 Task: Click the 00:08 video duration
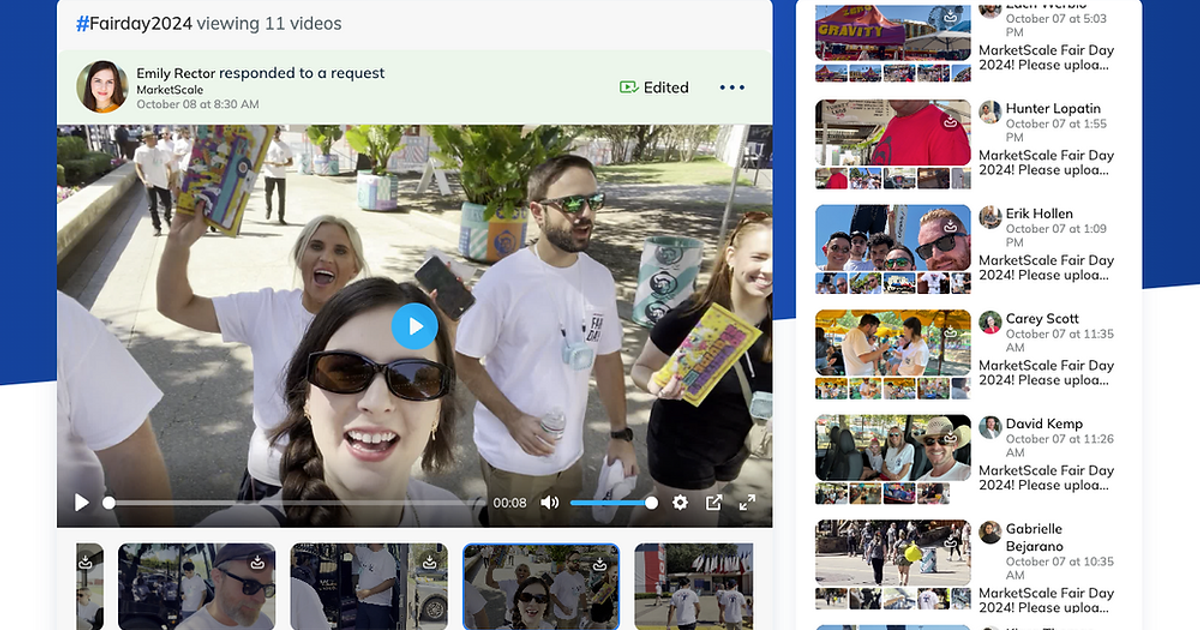coord(510,503)
